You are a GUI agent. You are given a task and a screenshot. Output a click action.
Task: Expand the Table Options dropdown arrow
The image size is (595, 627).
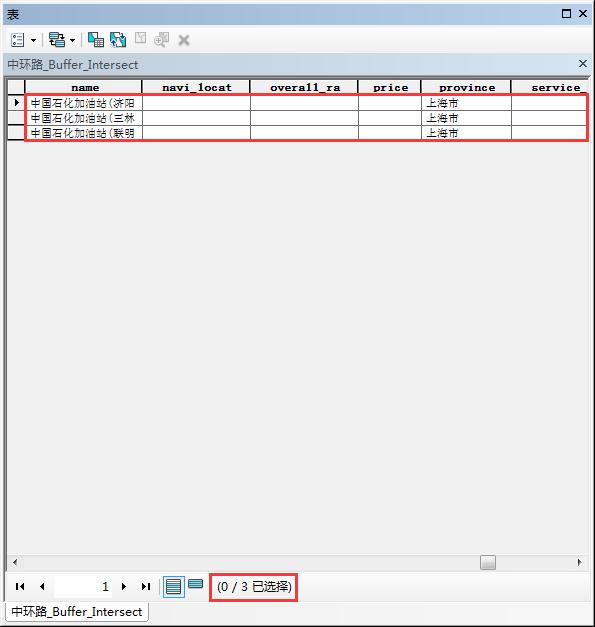pos(33,40)
